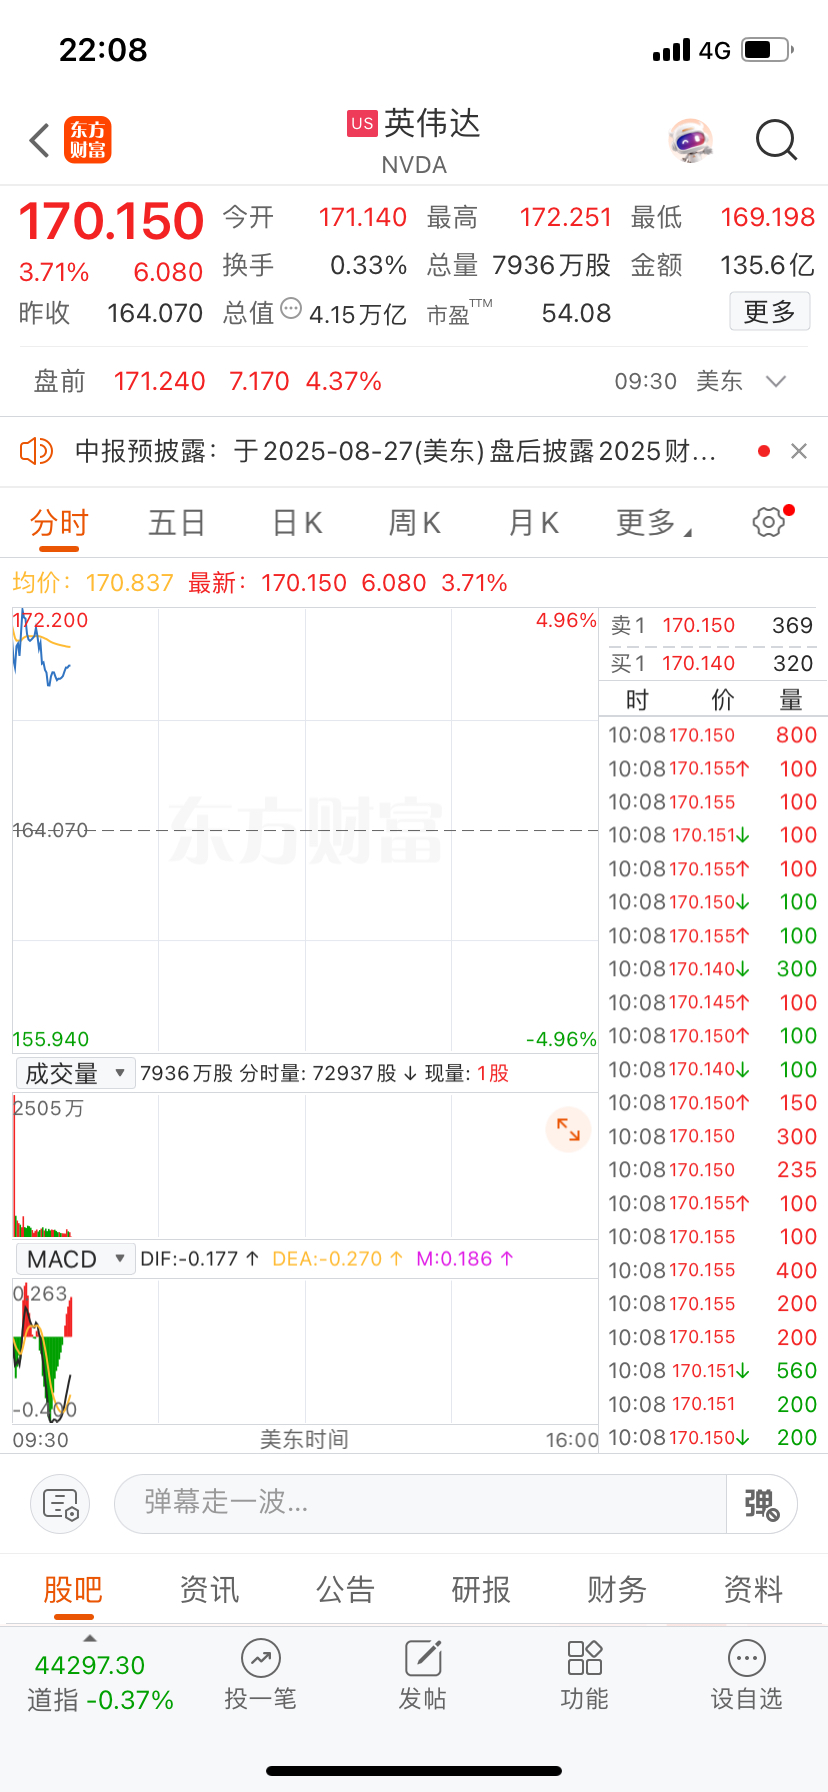Tap the speaker announcement icon
The image size is (828, 1792).
pyautogui.click(x=36, y=451)
